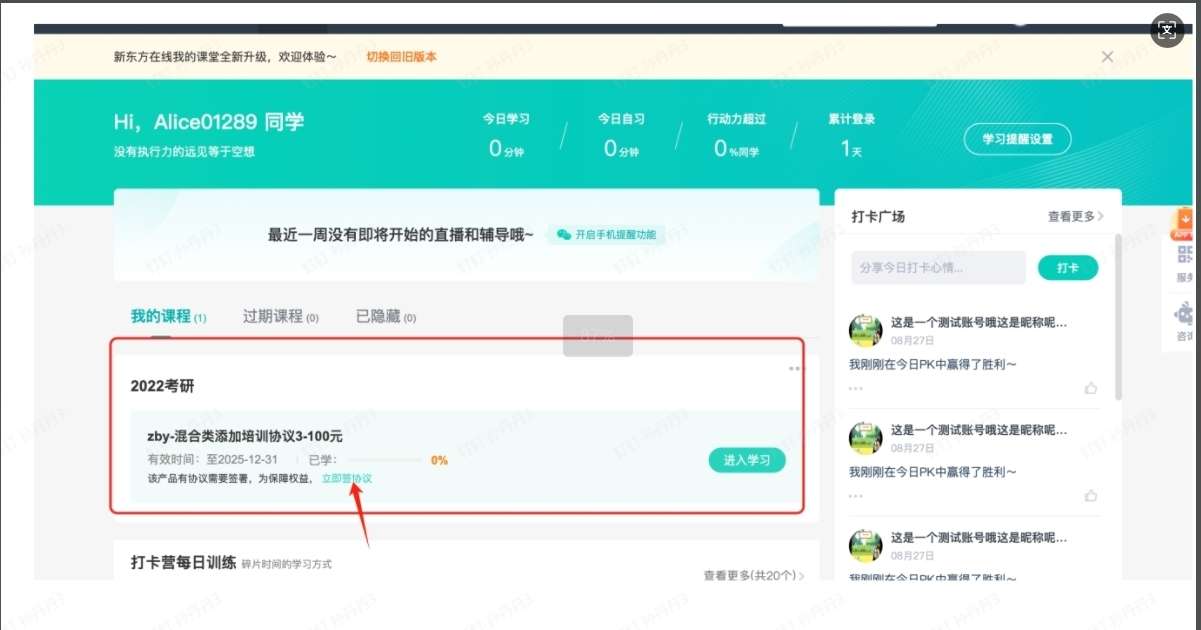
Task: Open the QR code service icon in sidebar
Action: [1185, 255]
